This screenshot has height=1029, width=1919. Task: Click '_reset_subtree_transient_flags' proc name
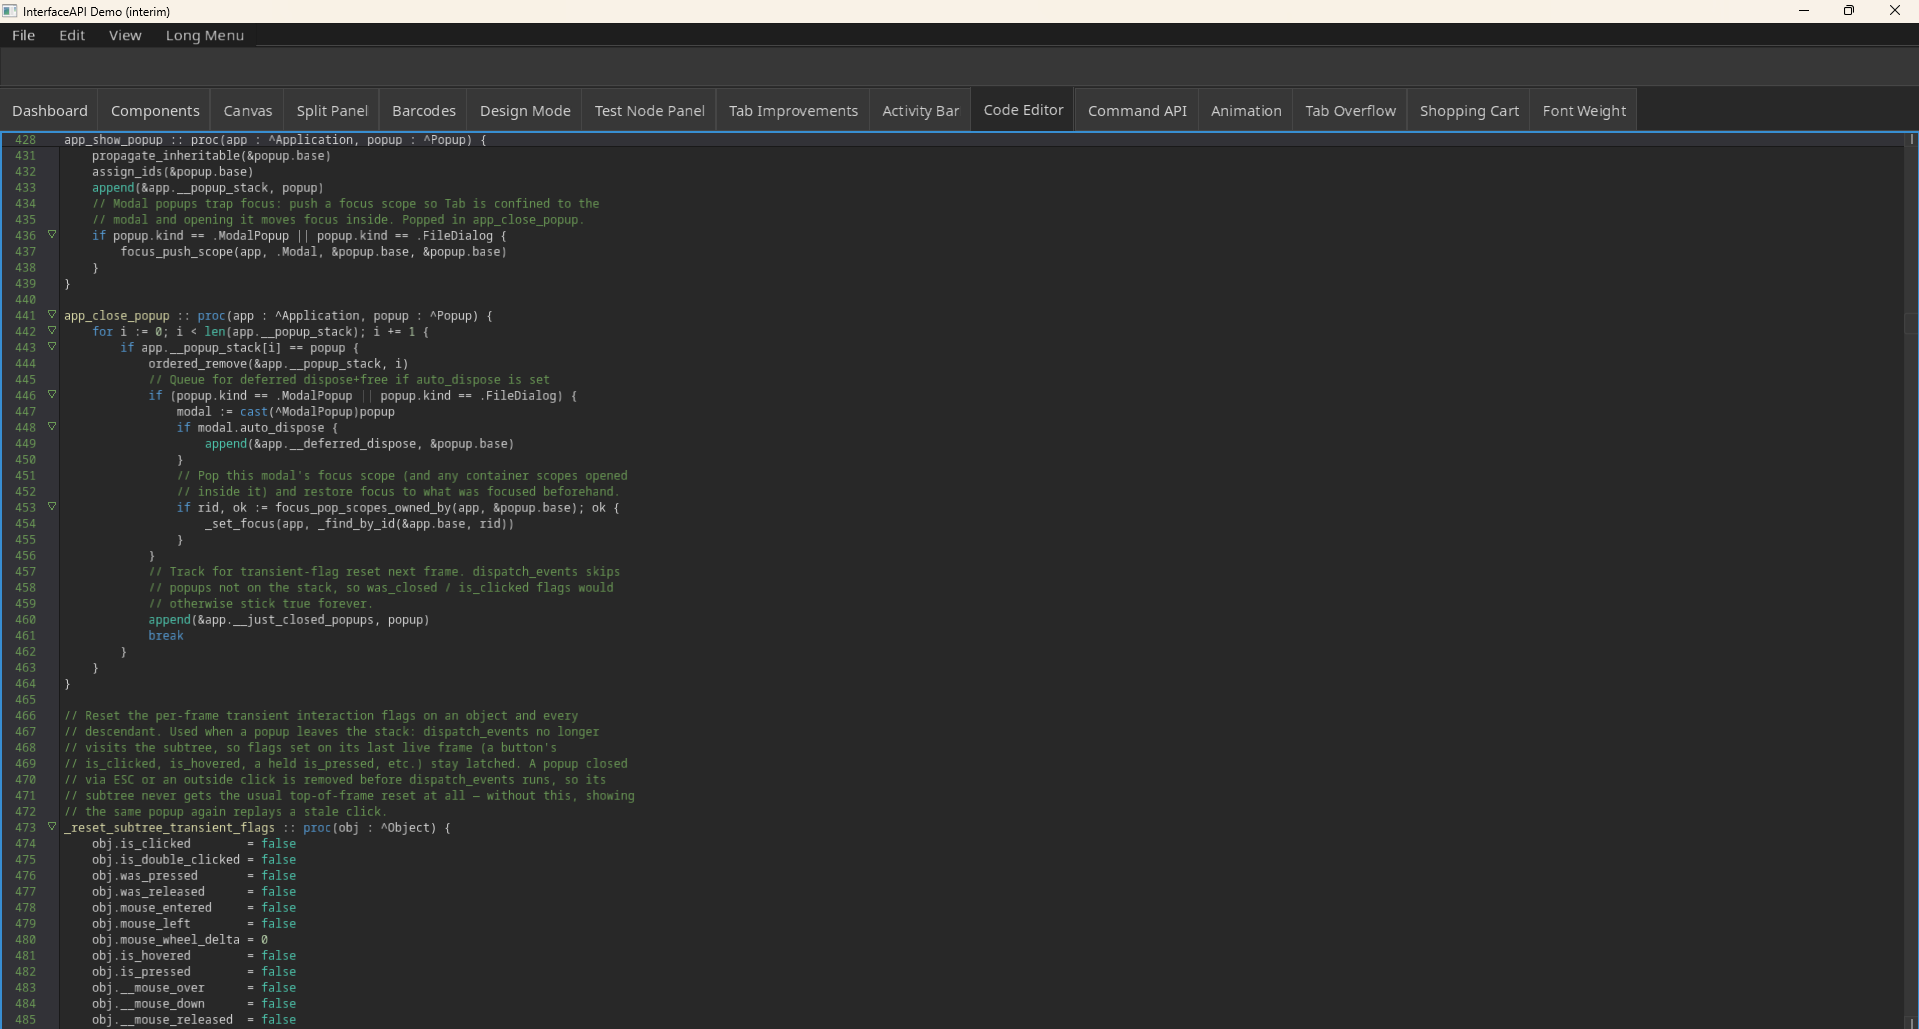click(x=169, y=828)
